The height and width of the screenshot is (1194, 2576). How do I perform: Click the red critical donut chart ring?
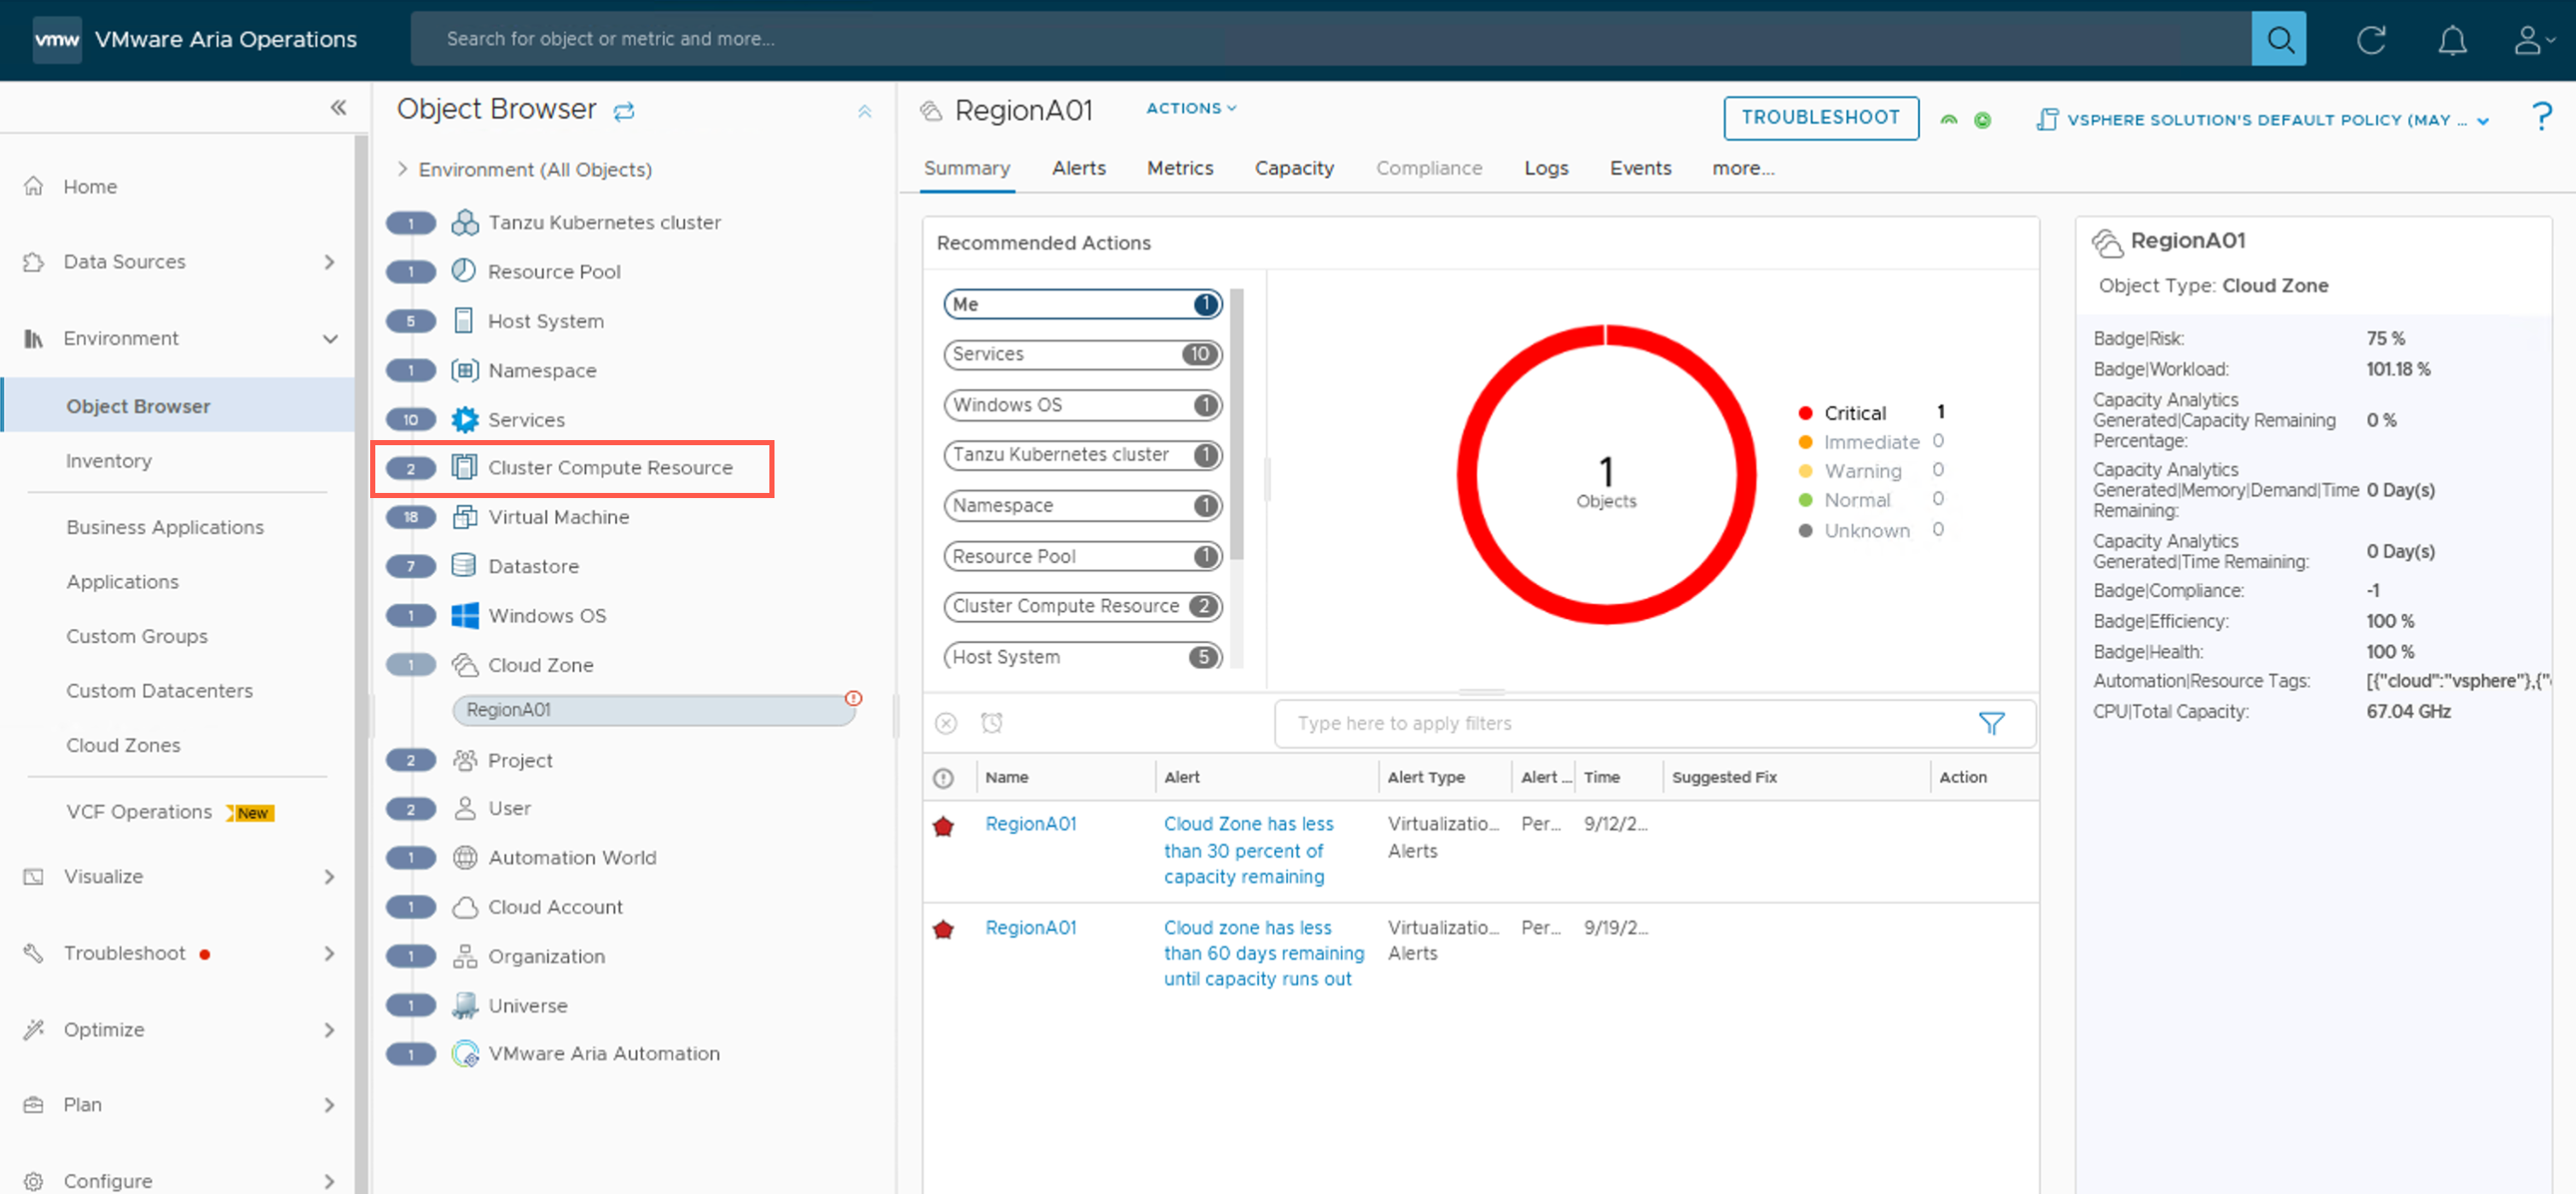pos(1467,473)
